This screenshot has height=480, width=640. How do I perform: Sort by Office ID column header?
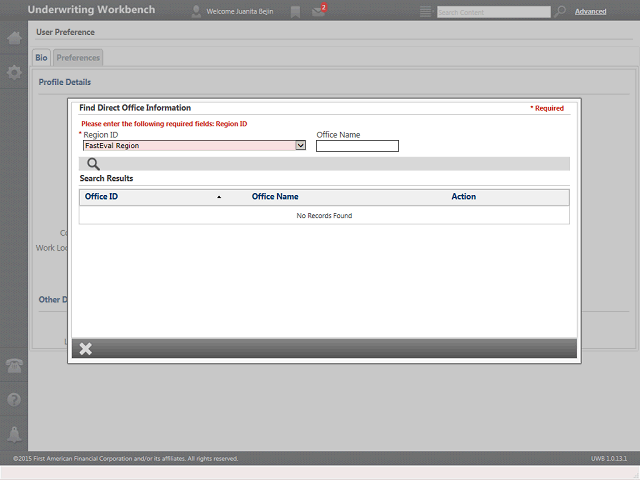click(101, 196)
